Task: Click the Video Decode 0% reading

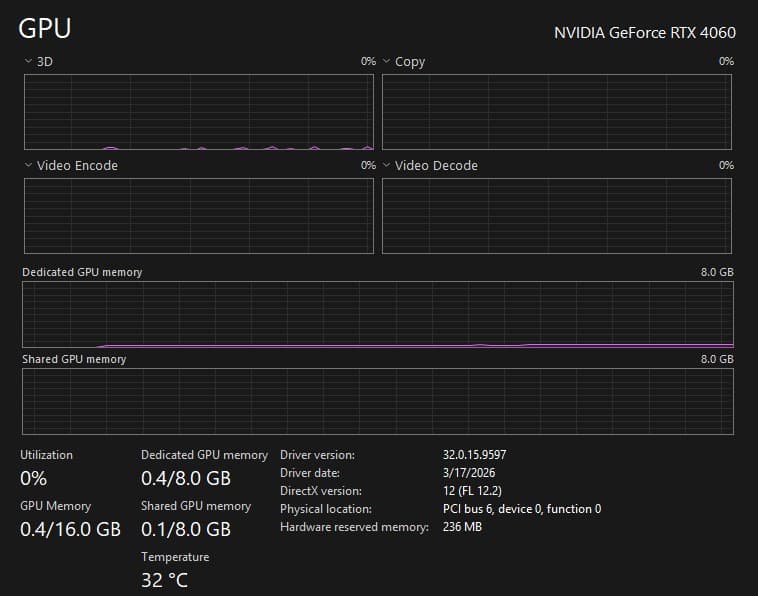Action: tap(726, 165)
